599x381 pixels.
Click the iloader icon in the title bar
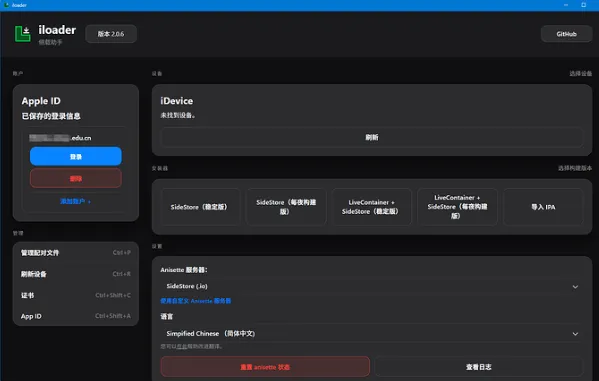[6, 5]
